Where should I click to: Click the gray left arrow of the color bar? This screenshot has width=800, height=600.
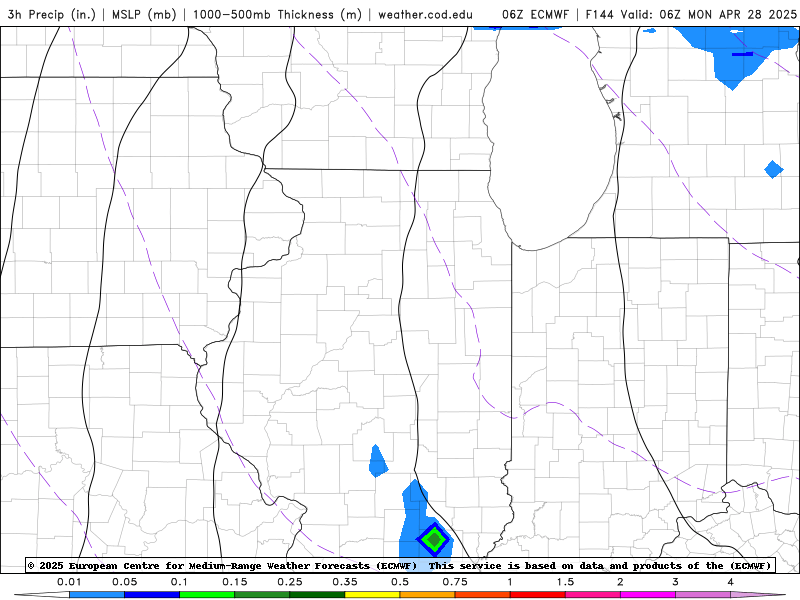pyautogui.click(x=42, y=595)
